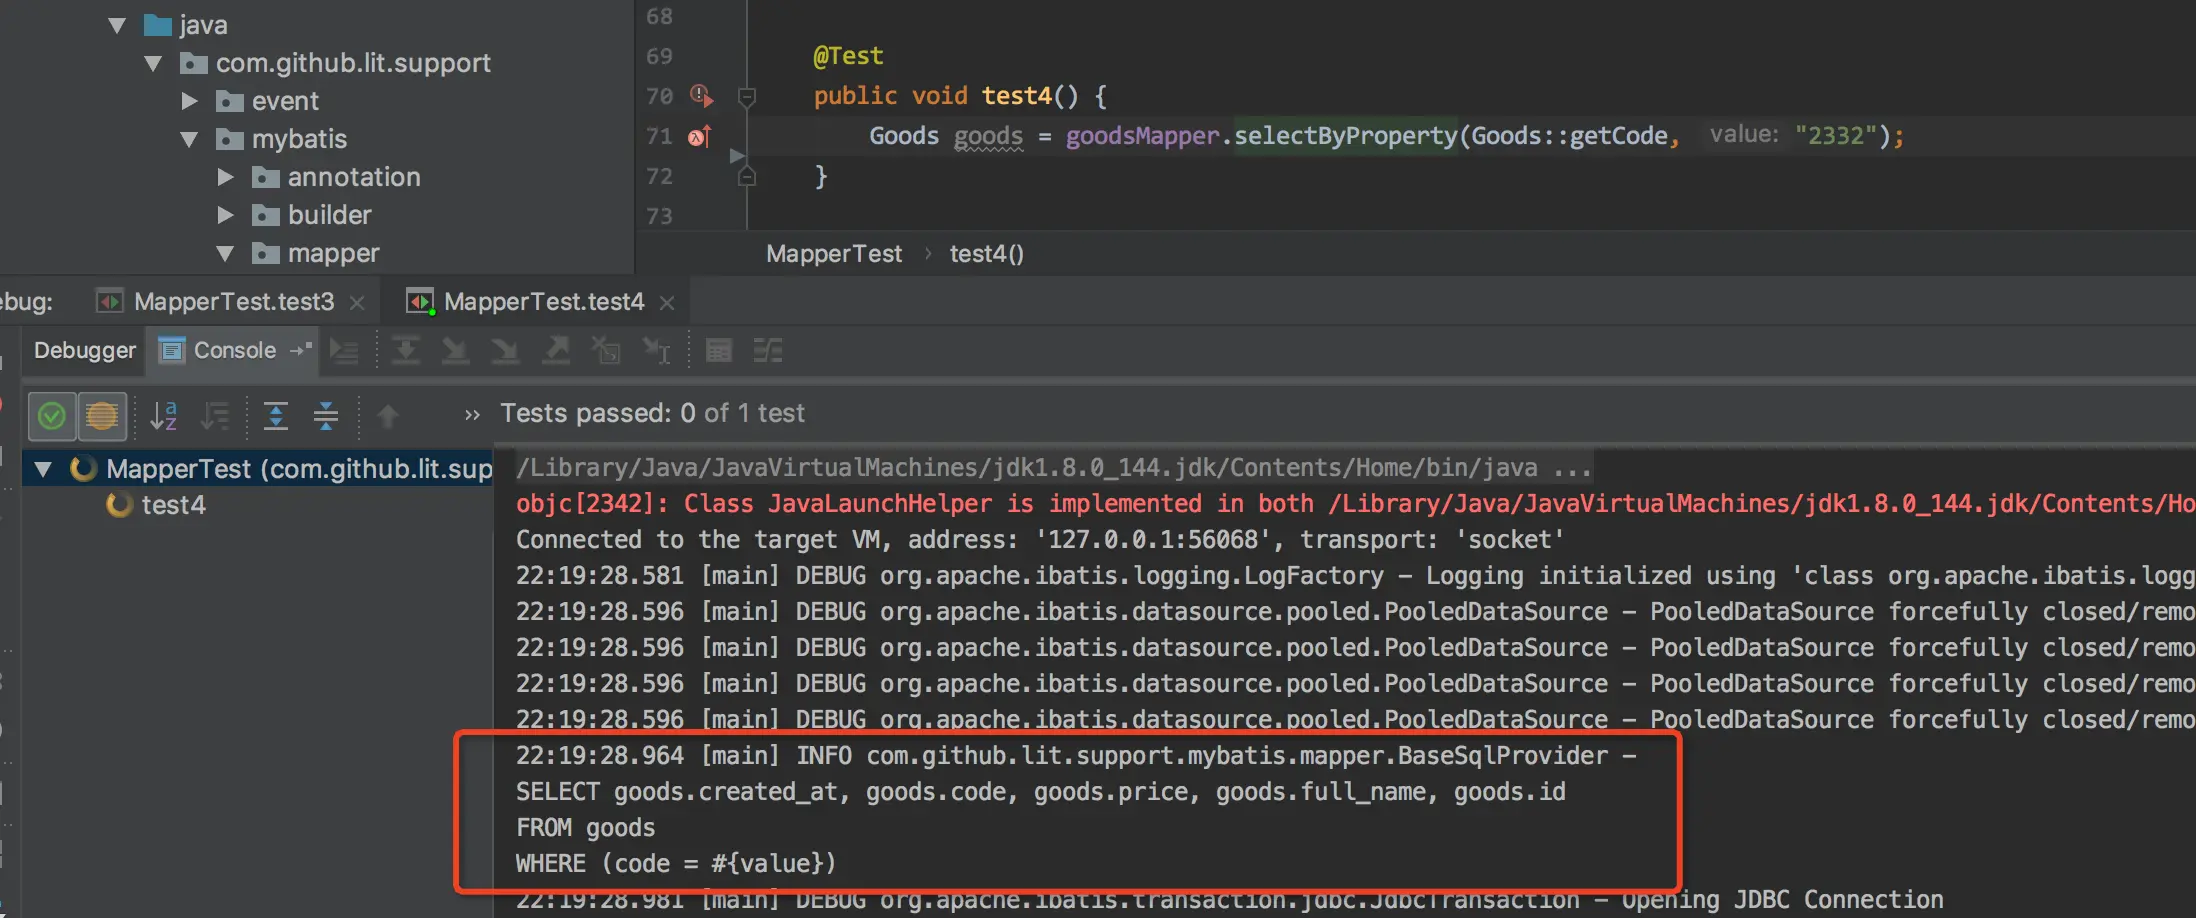Click the MapperTest breadcrumb
Viewport: 2196px width, 918px height.
(834, 254)
